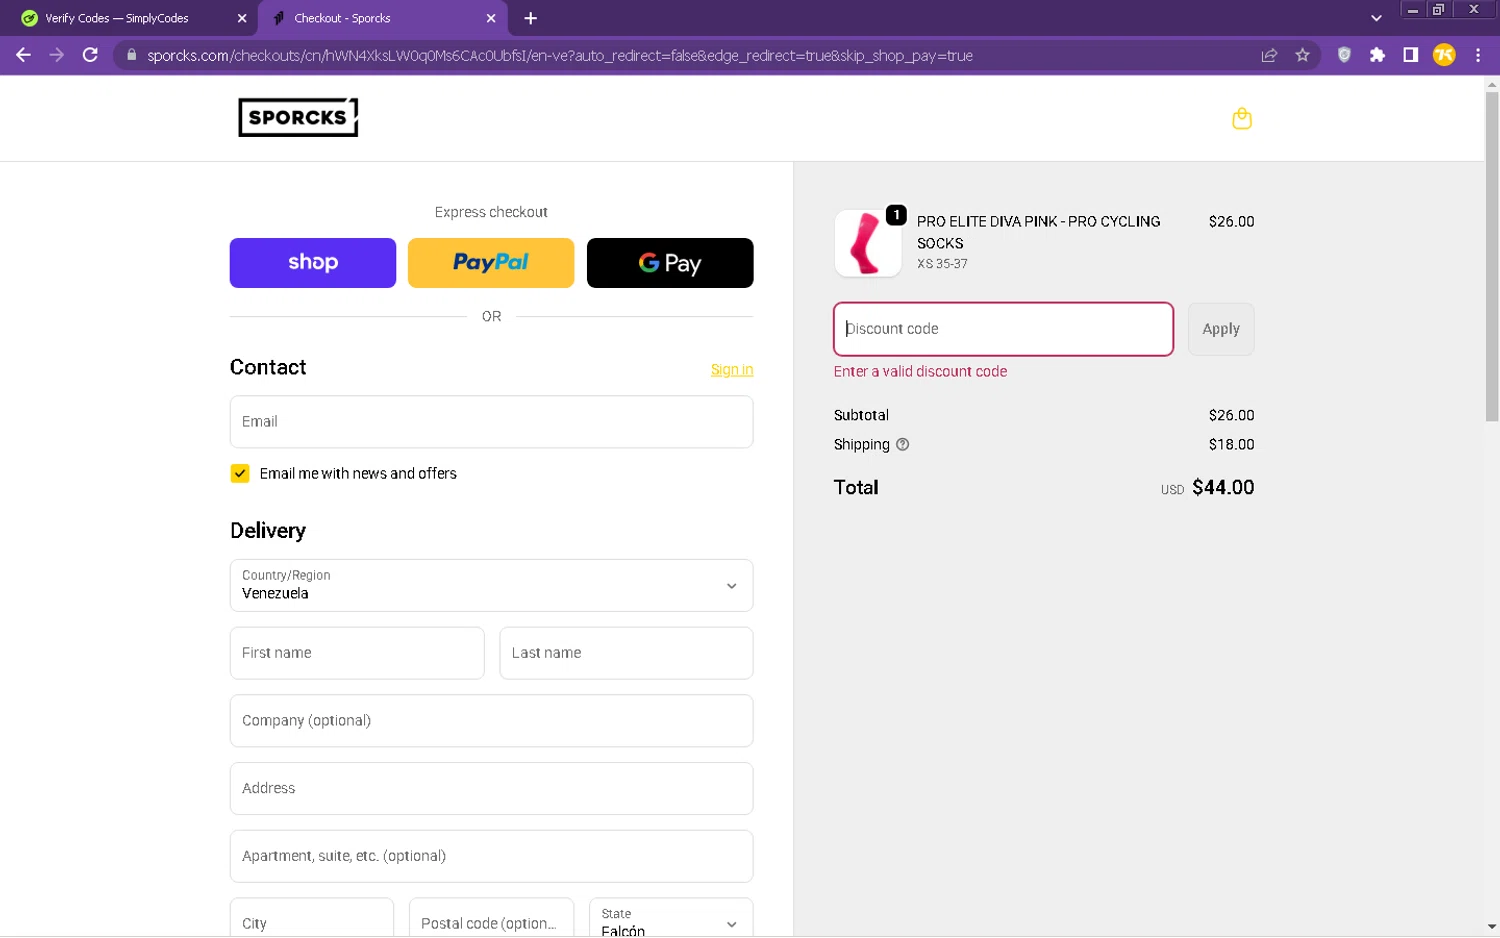Click the Shipping cost $18.00
Image resolution: width=1500 pixels, height=938 pixels.
pyautogui.click(x=1231, y=444)
